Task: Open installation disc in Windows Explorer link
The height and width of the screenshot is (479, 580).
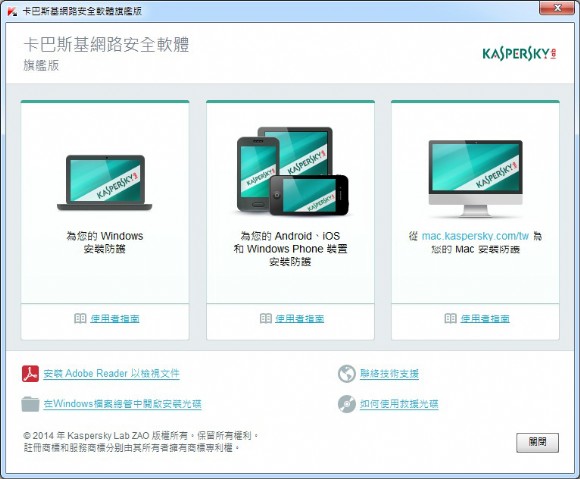Action: (122, 404)
